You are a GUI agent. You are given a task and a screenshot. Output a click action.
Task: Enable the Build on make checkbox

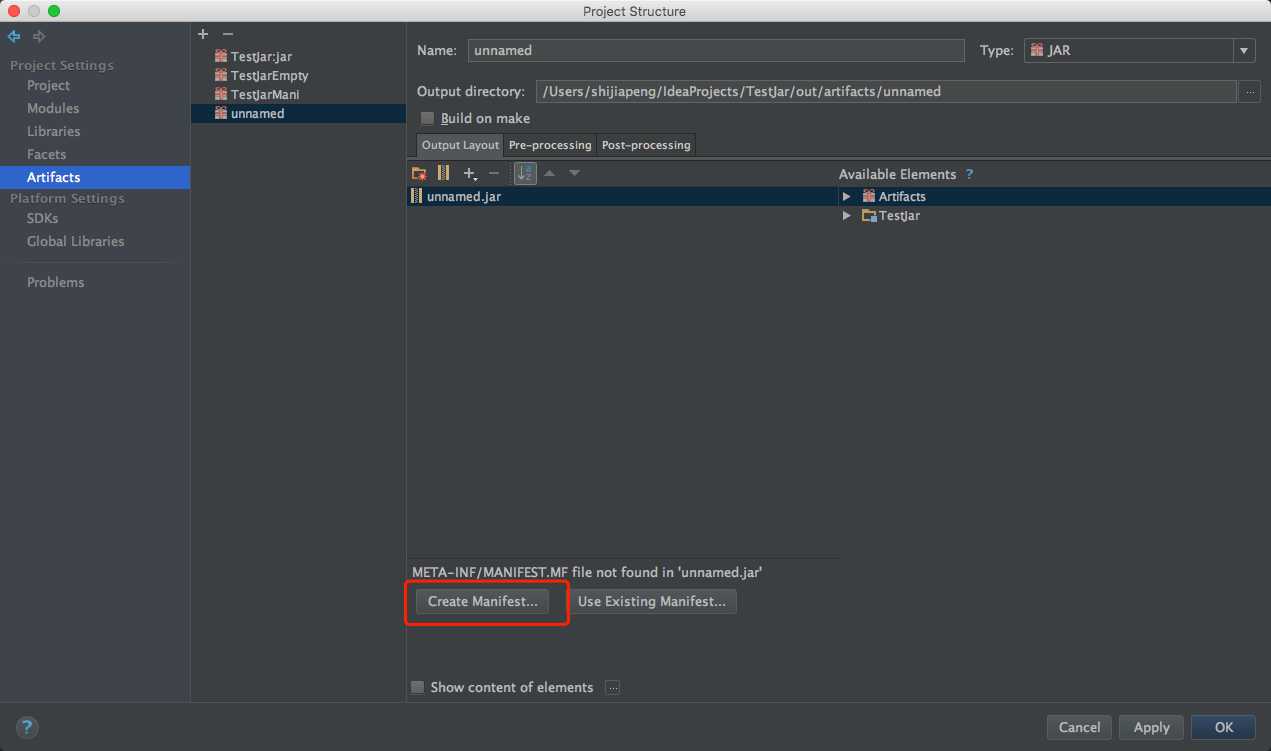[x=427, y=118]
